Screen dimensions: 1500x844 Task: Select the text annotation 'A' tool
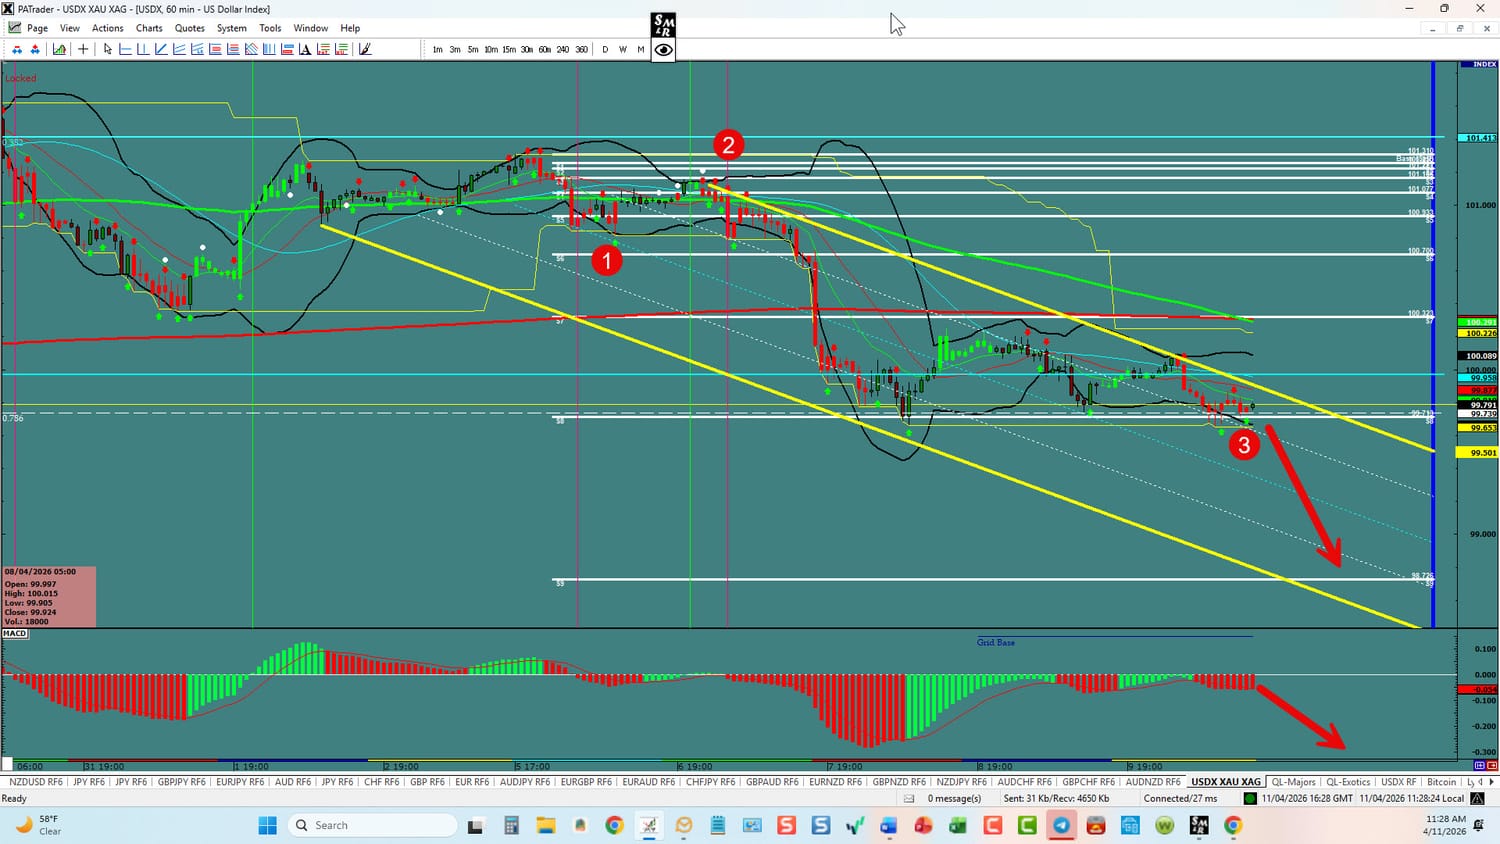(305, 49)
